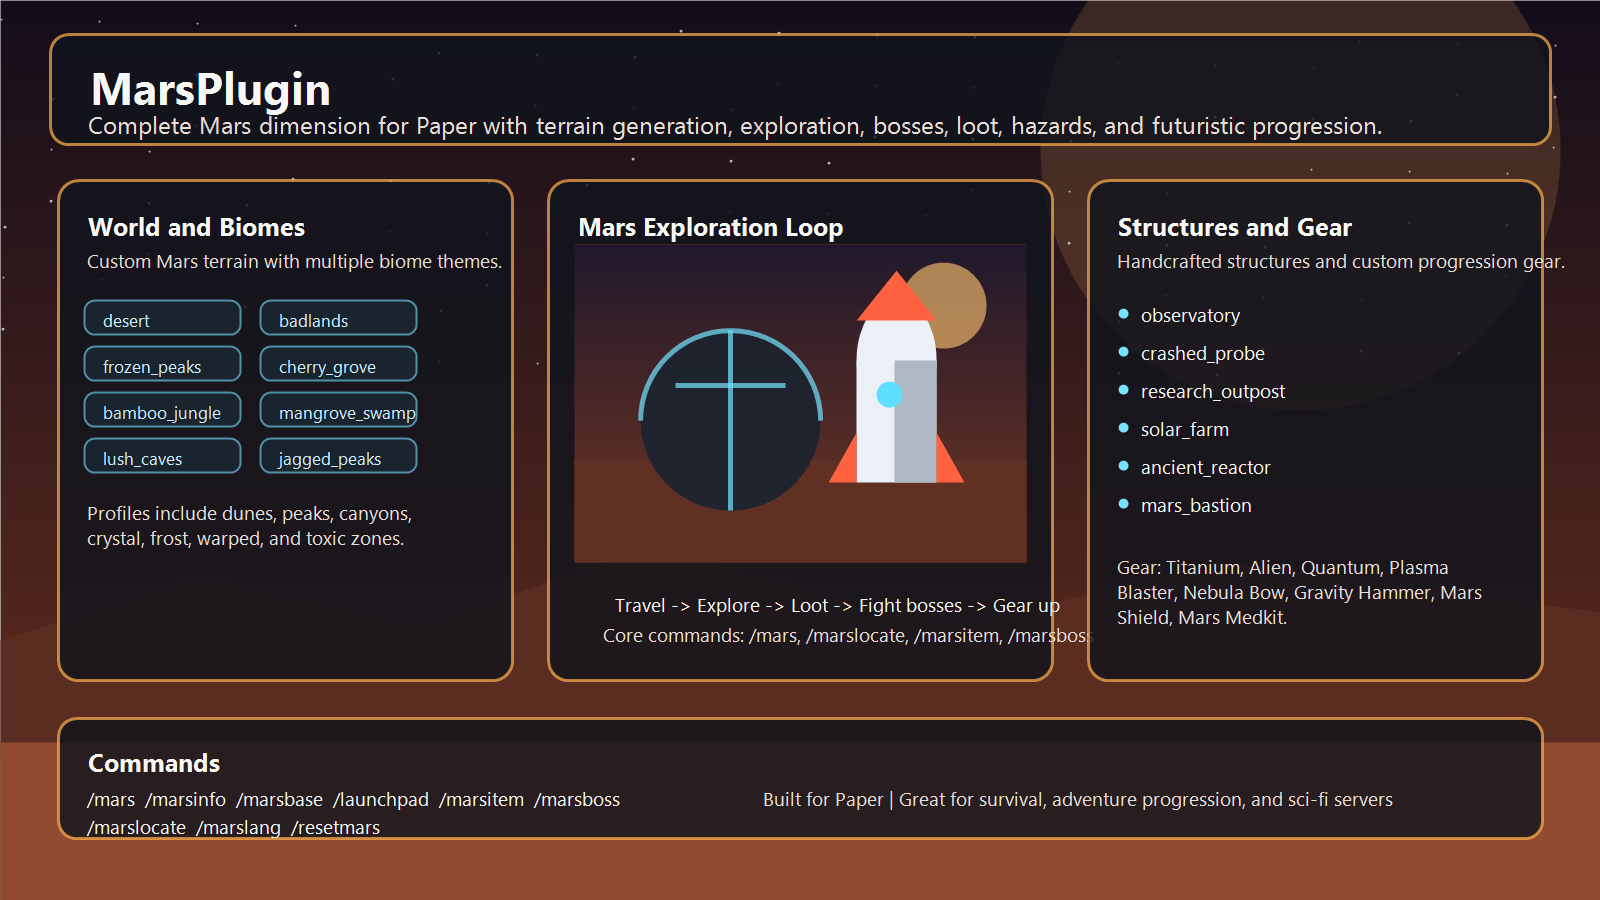This screenshot has width=1600, height=900.
Task: Click "Custom Mars terrain with multiple biome themes."
Action: coord(295,262)
